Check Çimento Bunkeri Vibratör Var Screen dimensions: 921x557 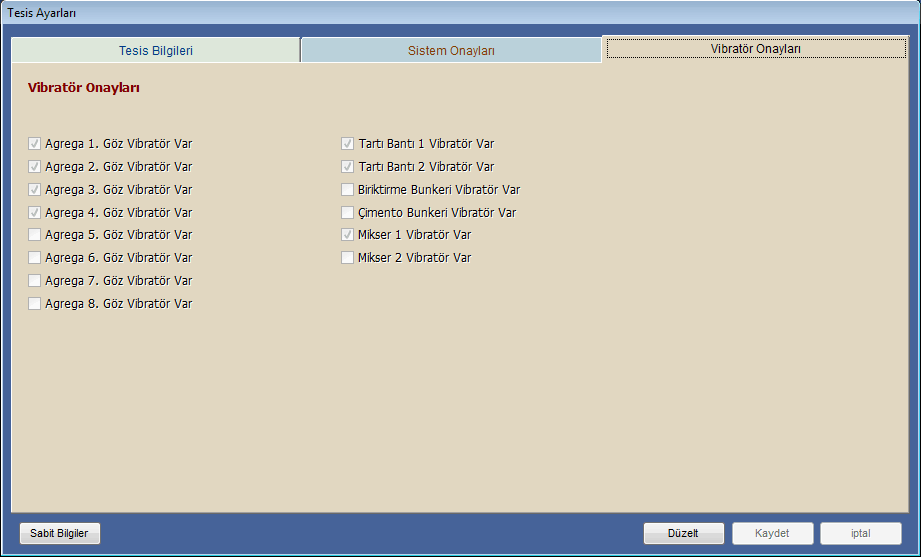click(x=348, y=213)
